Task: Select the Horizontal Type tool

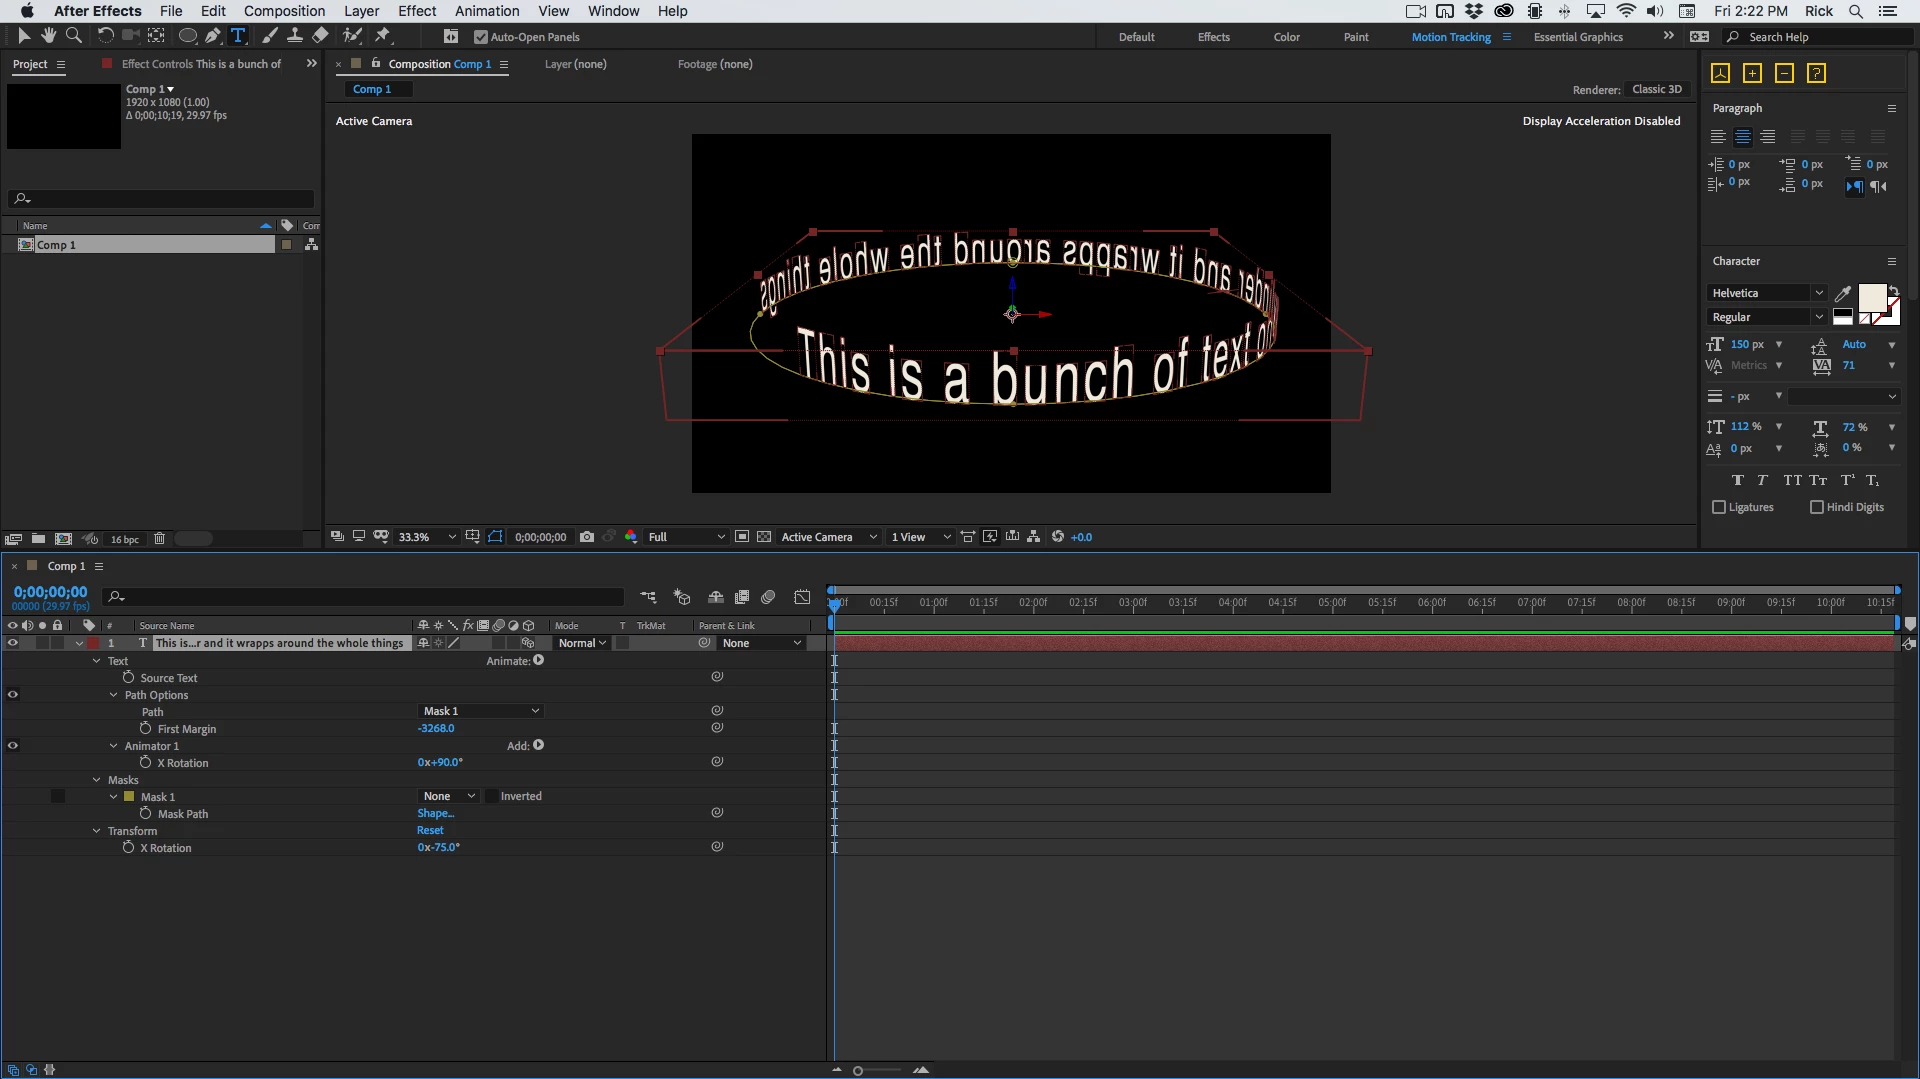Action: point(238,36)
